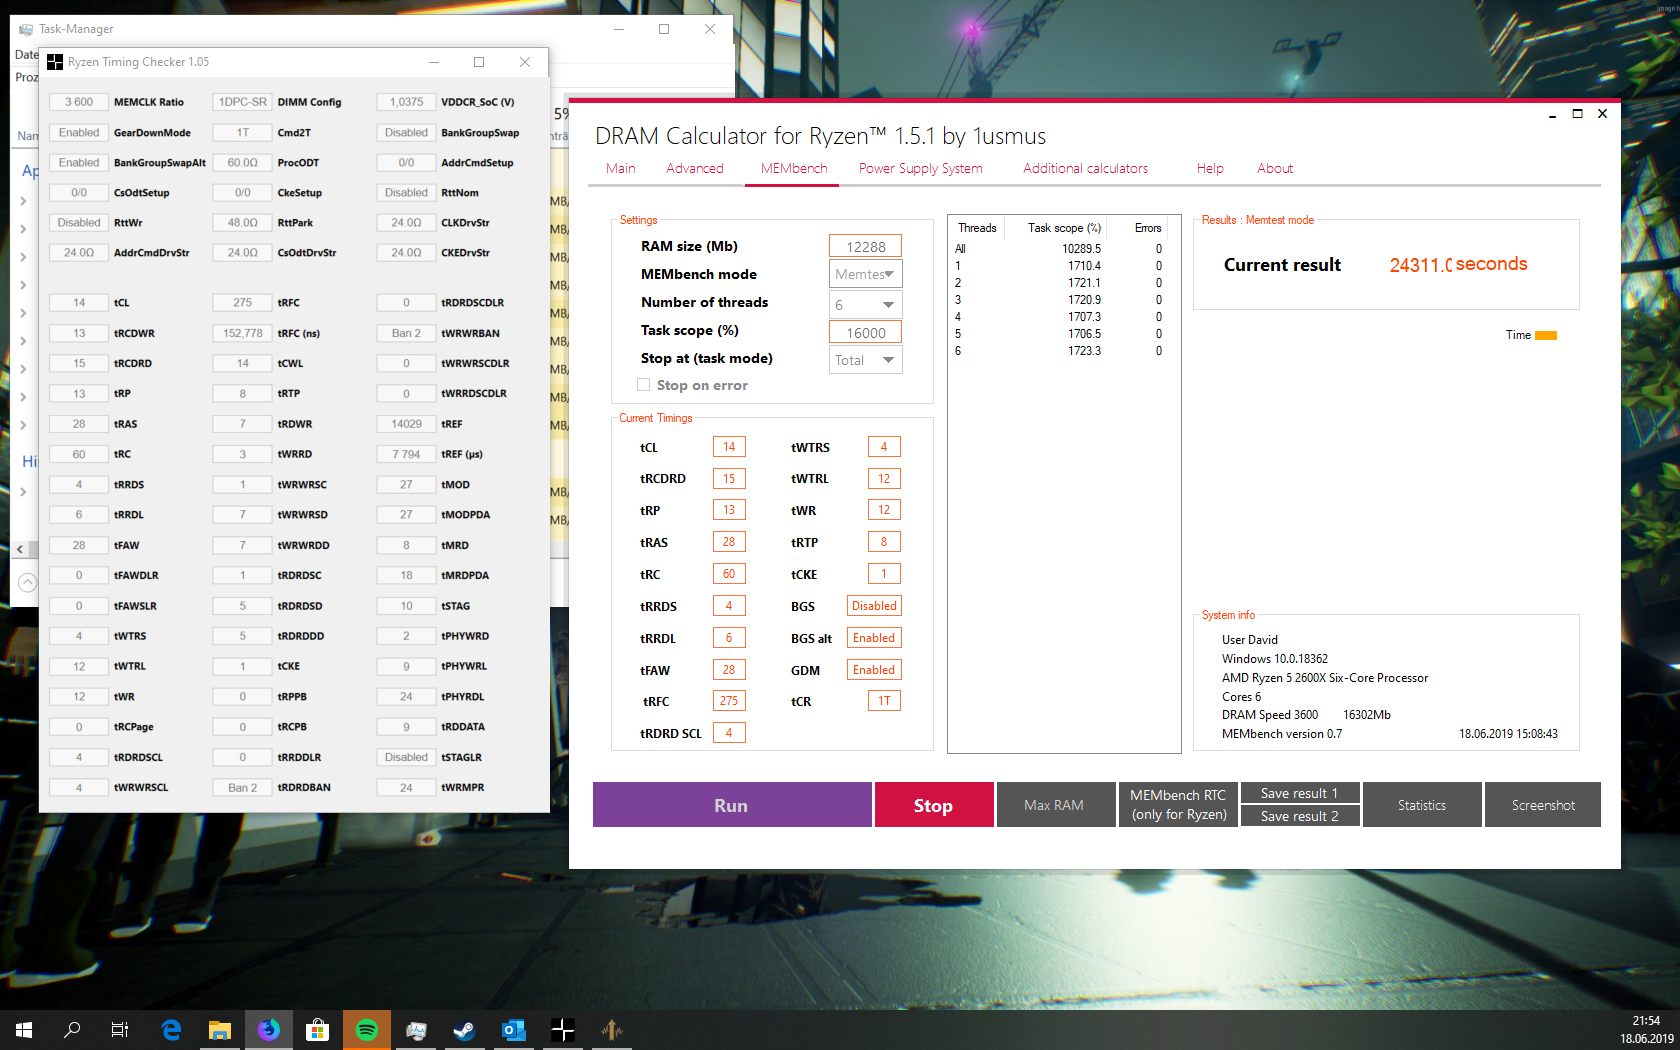Close the DRAM Calculator window

point(1602,114)
